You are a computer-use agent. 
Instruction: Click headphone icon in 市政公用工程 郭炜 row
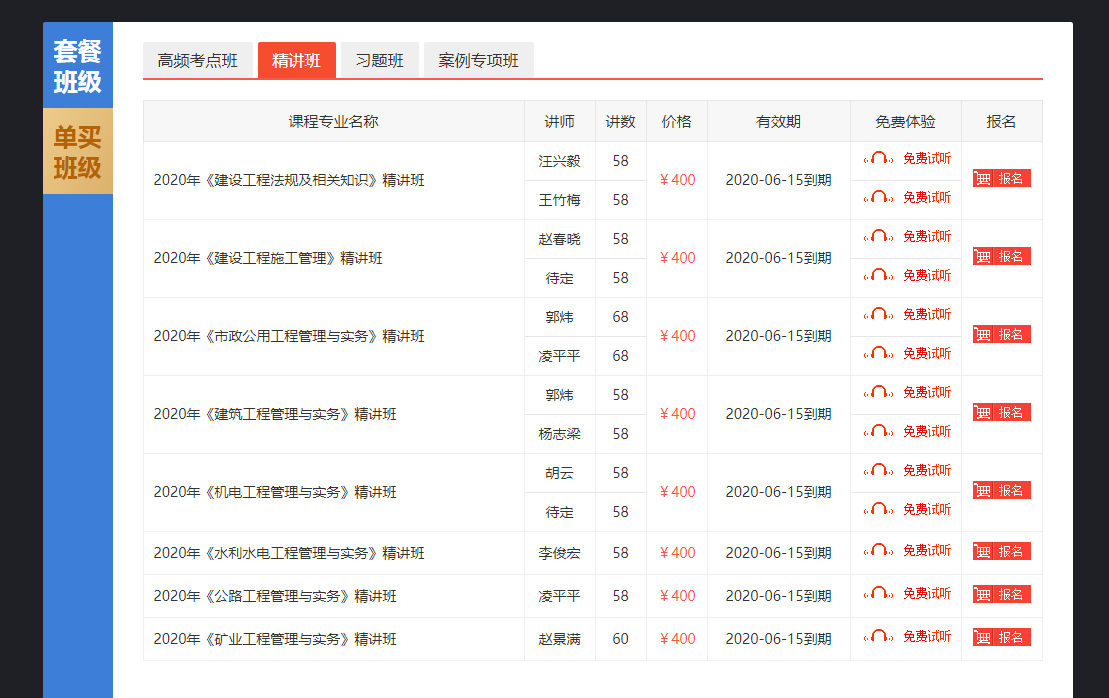[878, 314]
